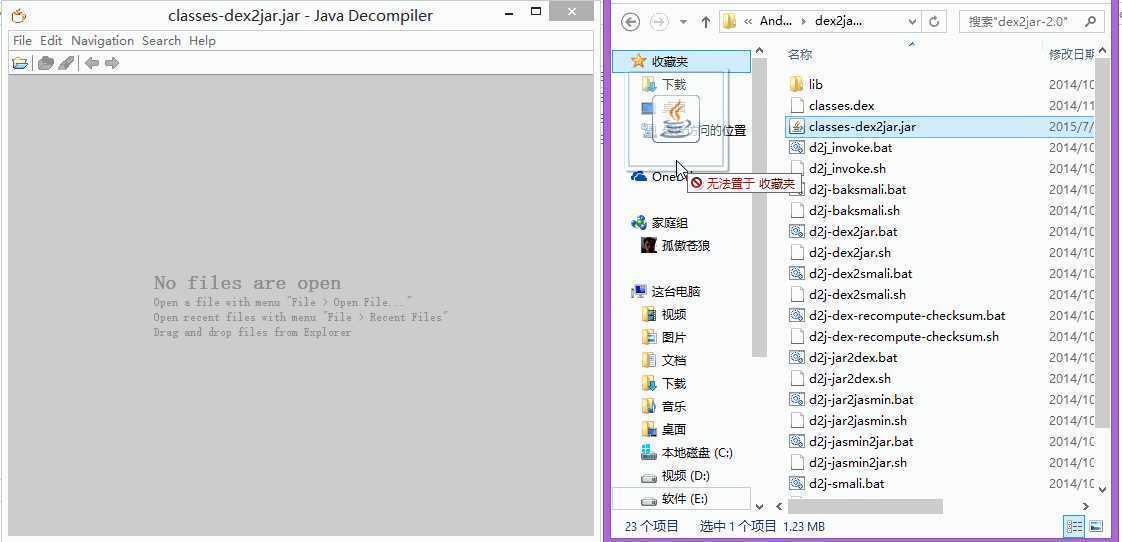Click the file list vertical scrollbar down arrow
The height and width of the screenshot is (542, 1122).
[1105, 488]
